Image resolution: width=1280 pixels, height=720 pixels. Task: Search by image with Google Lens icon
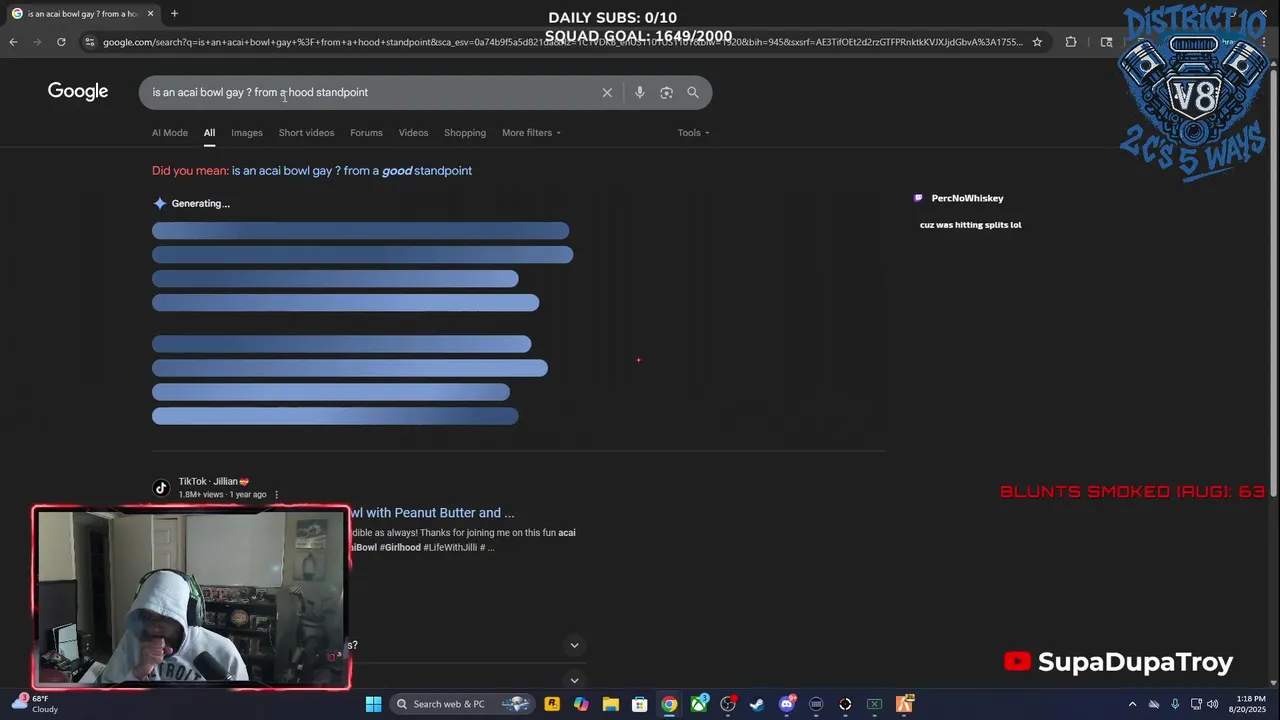point(666,92)
